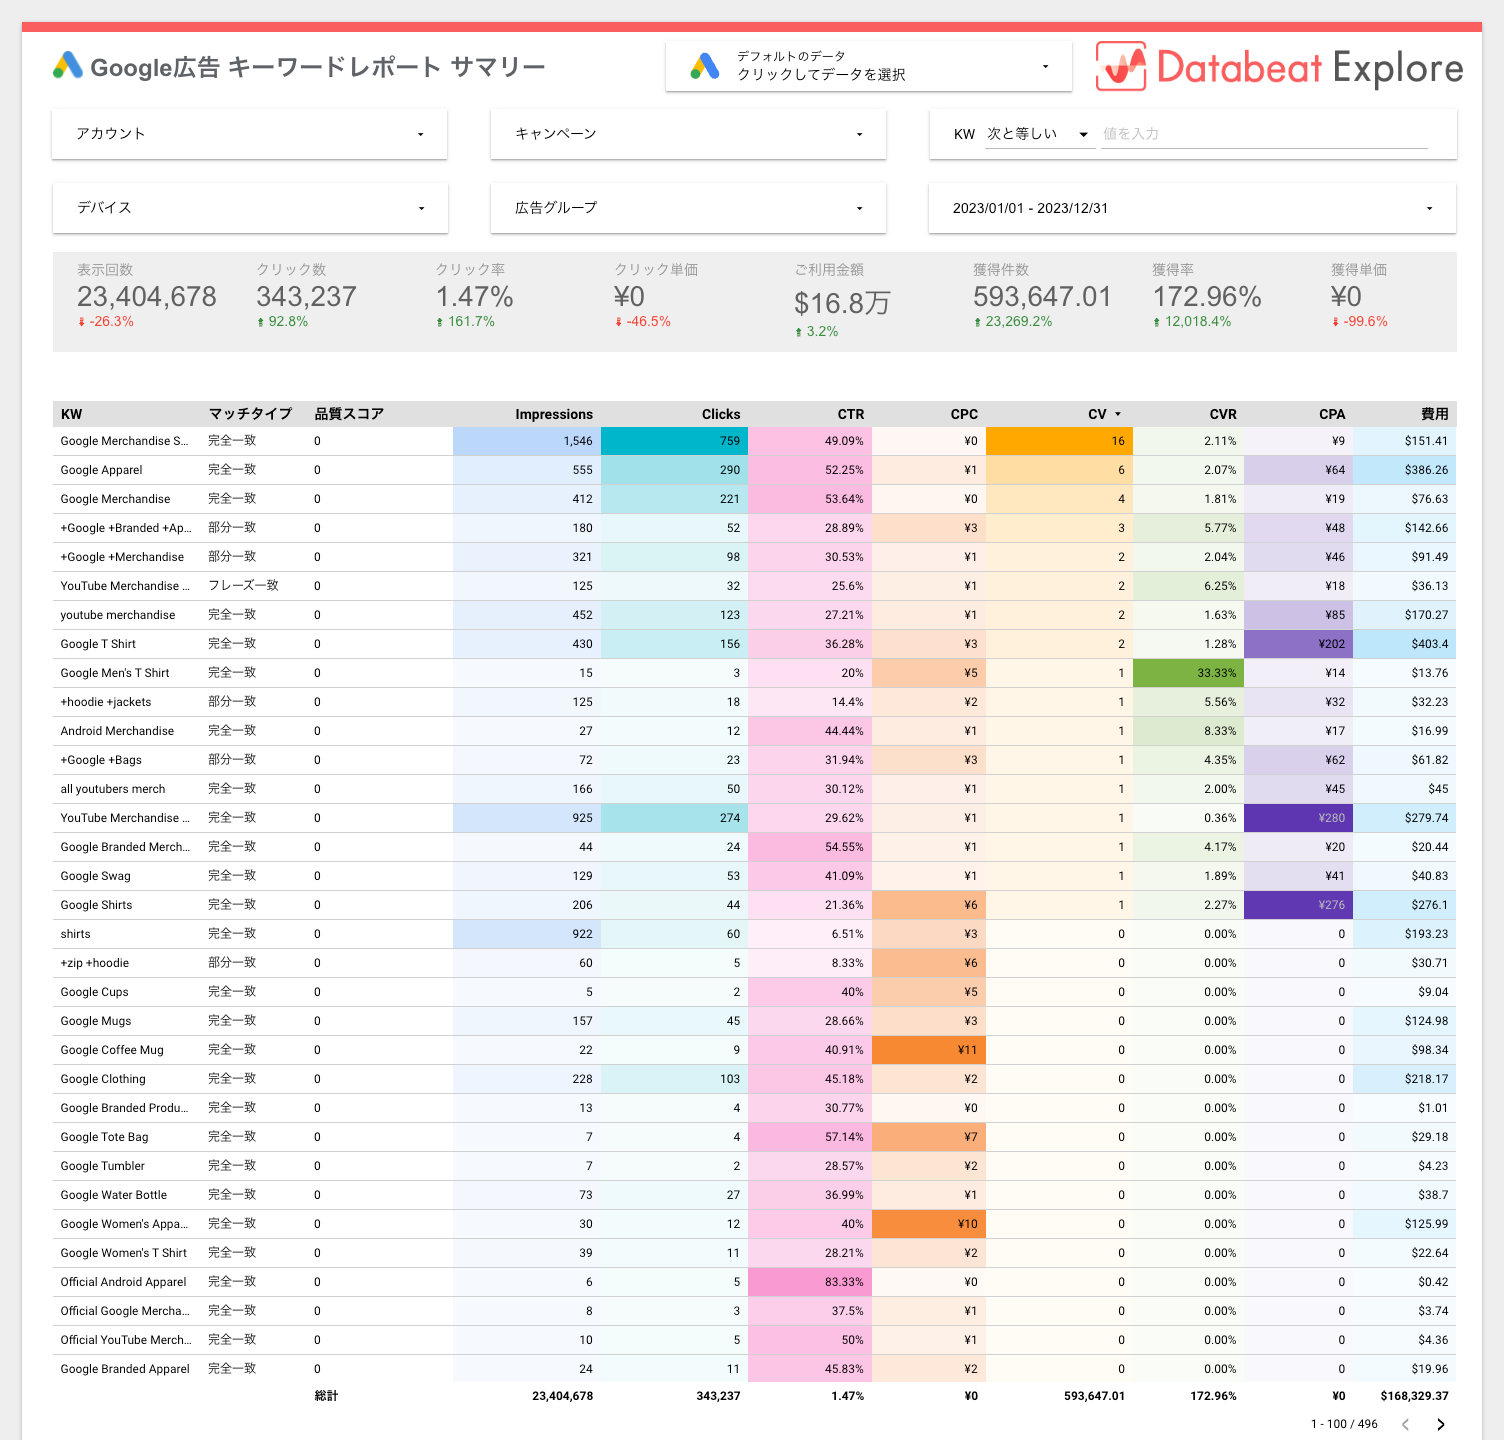This screenshot has width=1504, height=1440.
Task: Click the ご利用金額 scorecard $16.8万
Action: tap(842, 303)
